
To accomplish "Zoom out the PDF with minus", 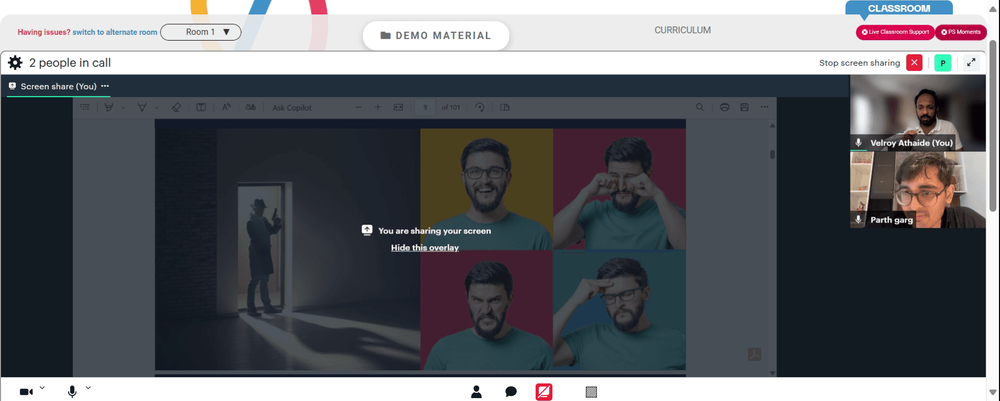I will [x=358, y=107].
